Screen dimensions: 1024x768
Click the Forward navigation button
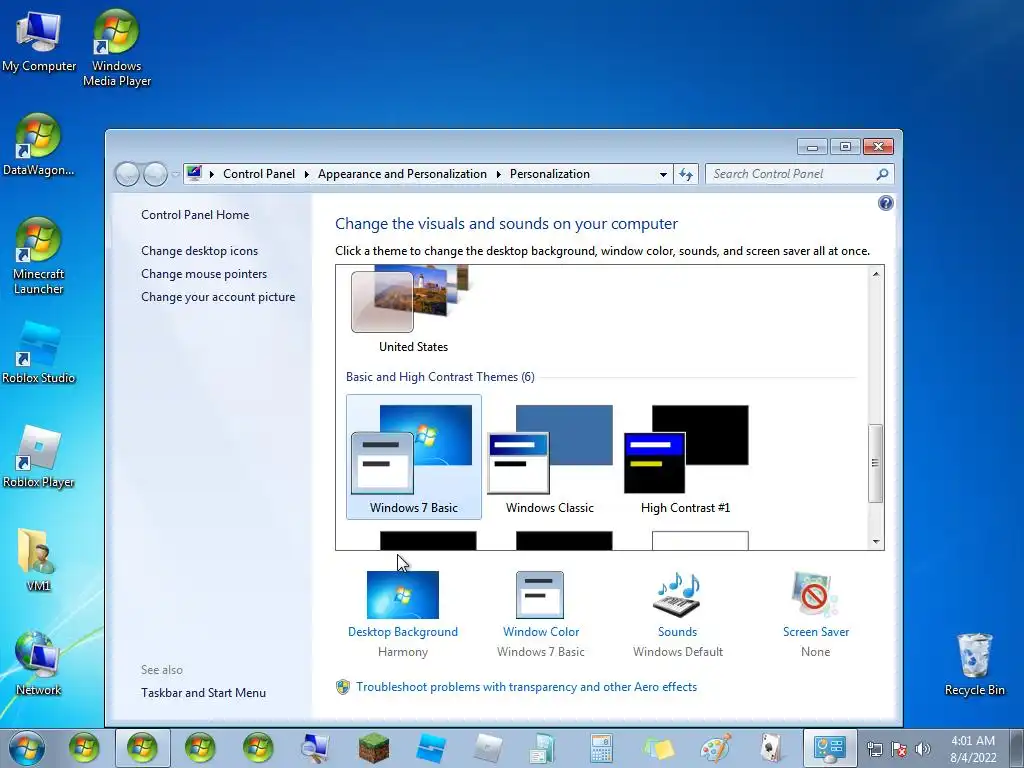click(155, 174)
